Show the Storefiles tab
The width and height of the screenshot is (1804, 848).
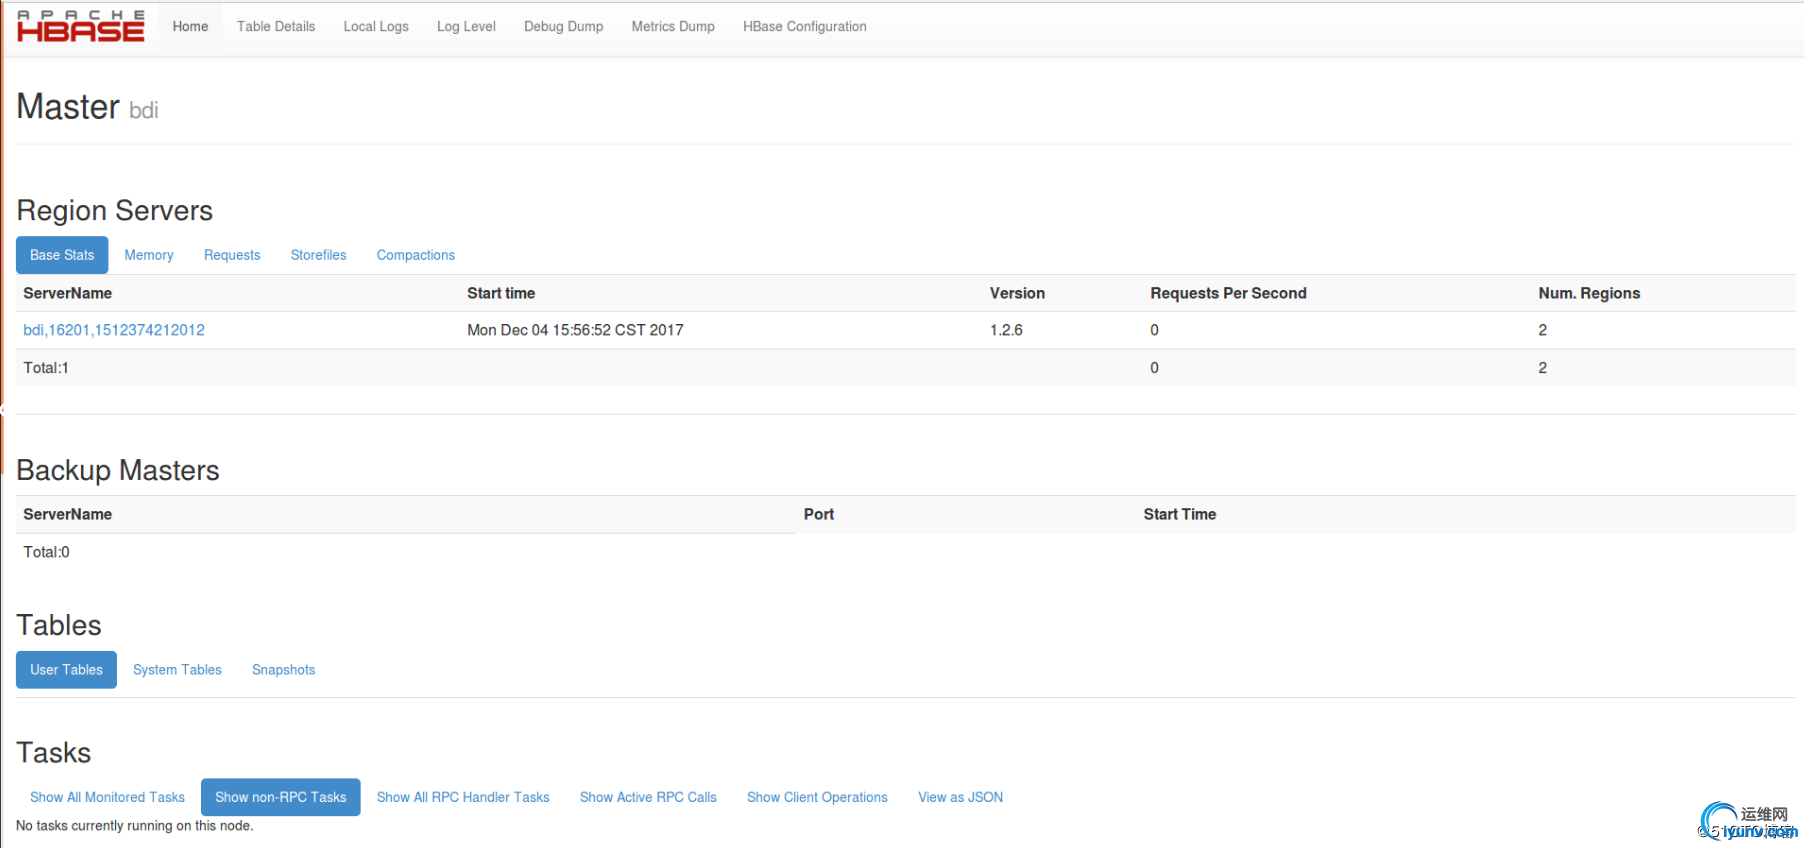pyautogui.click(x=318, y=255)
